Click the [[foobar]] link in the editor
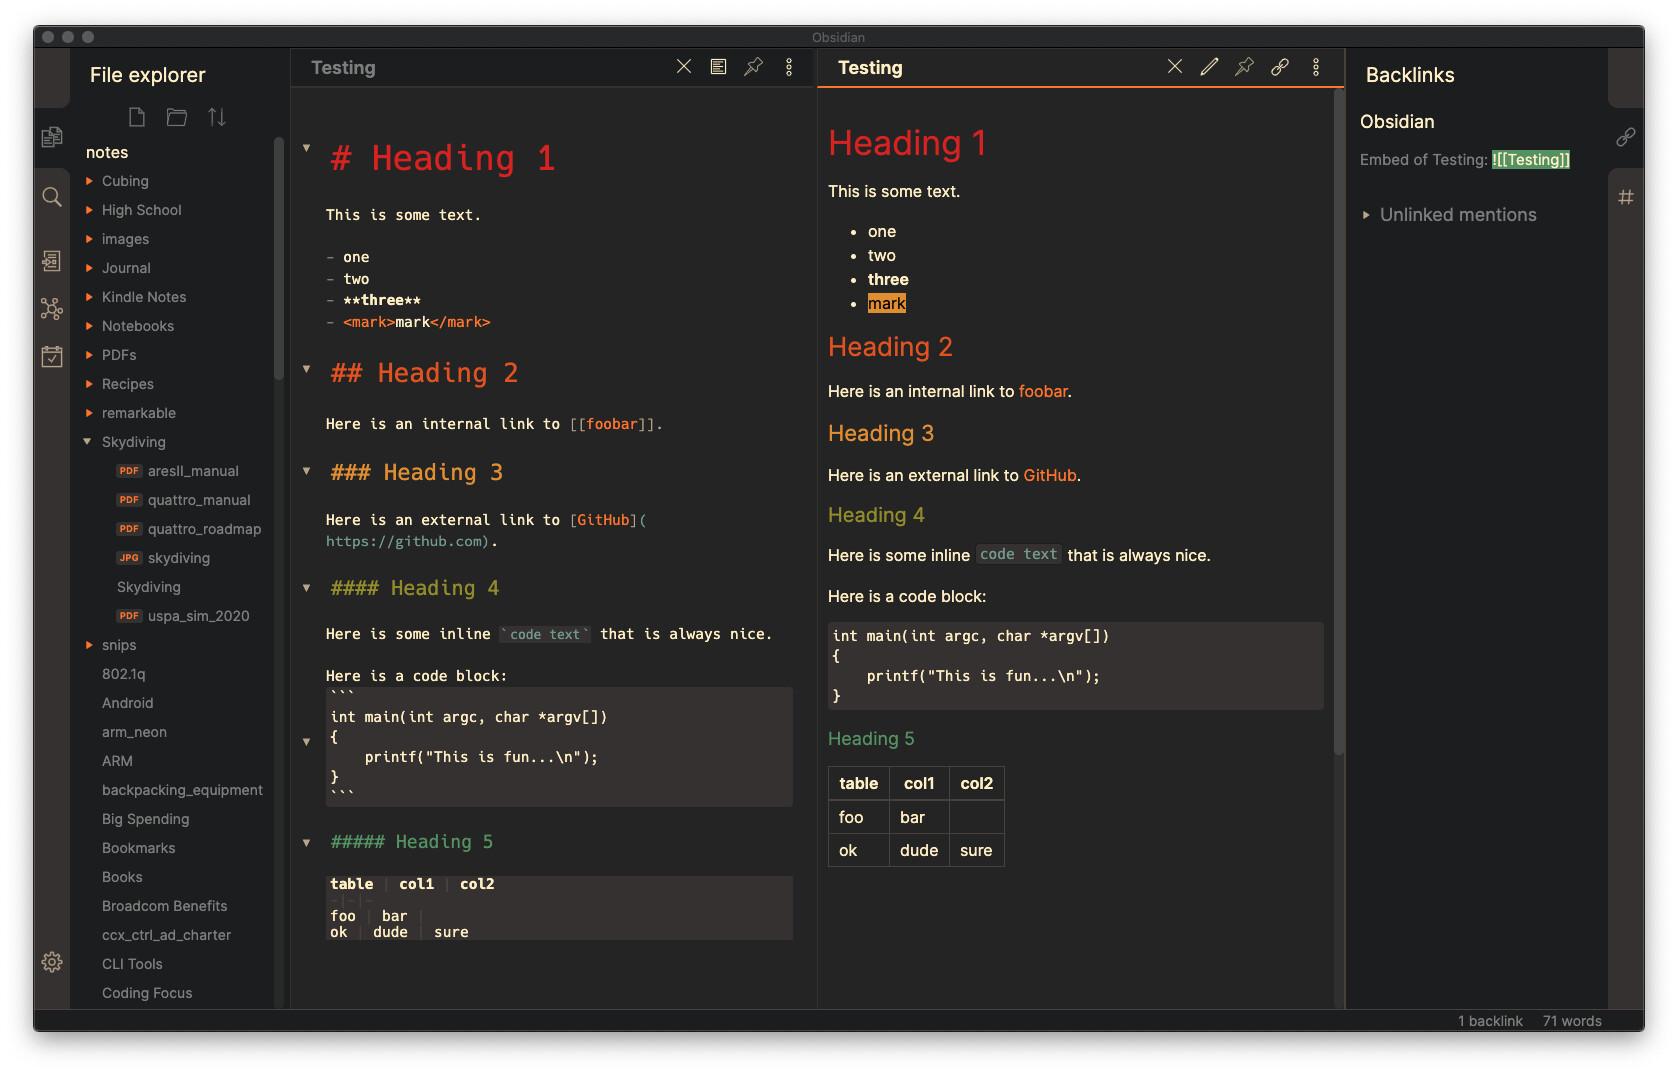This screenshot has height=1073, width=1678. coord(612,424)
